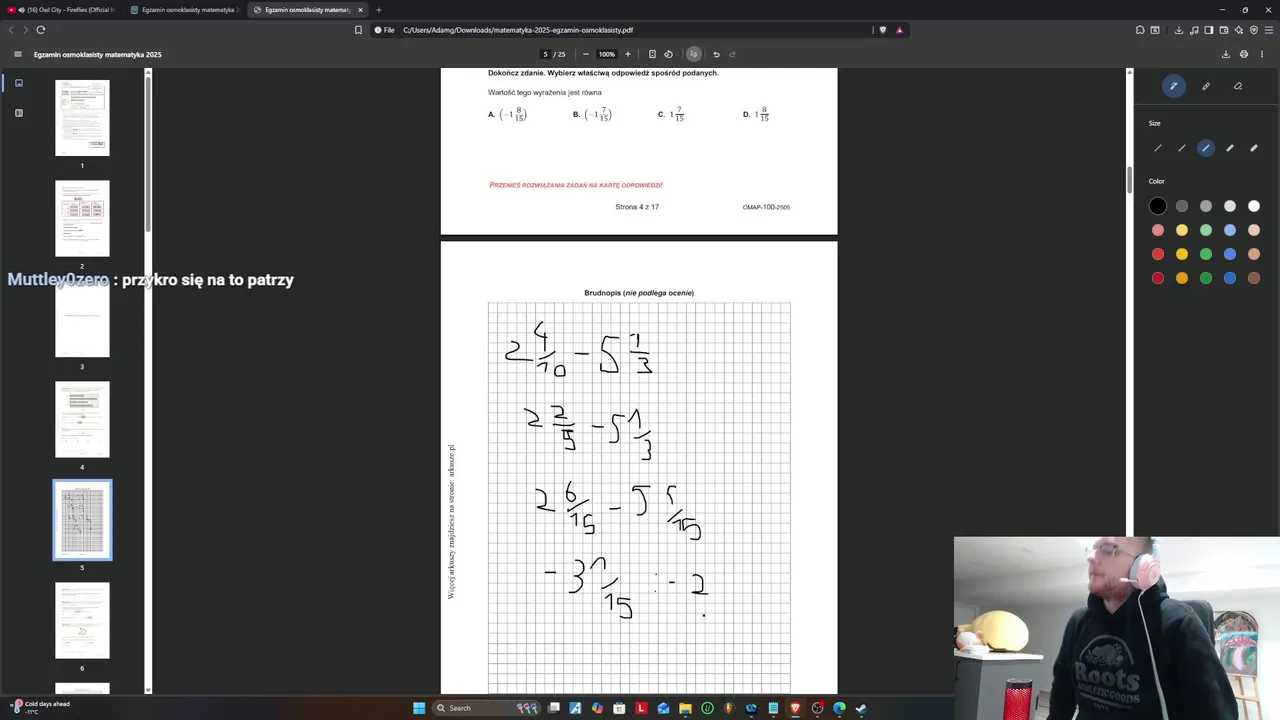The image size is (1280, 720).
Task: Print the PDF document
Action: tap(1244, 54)
